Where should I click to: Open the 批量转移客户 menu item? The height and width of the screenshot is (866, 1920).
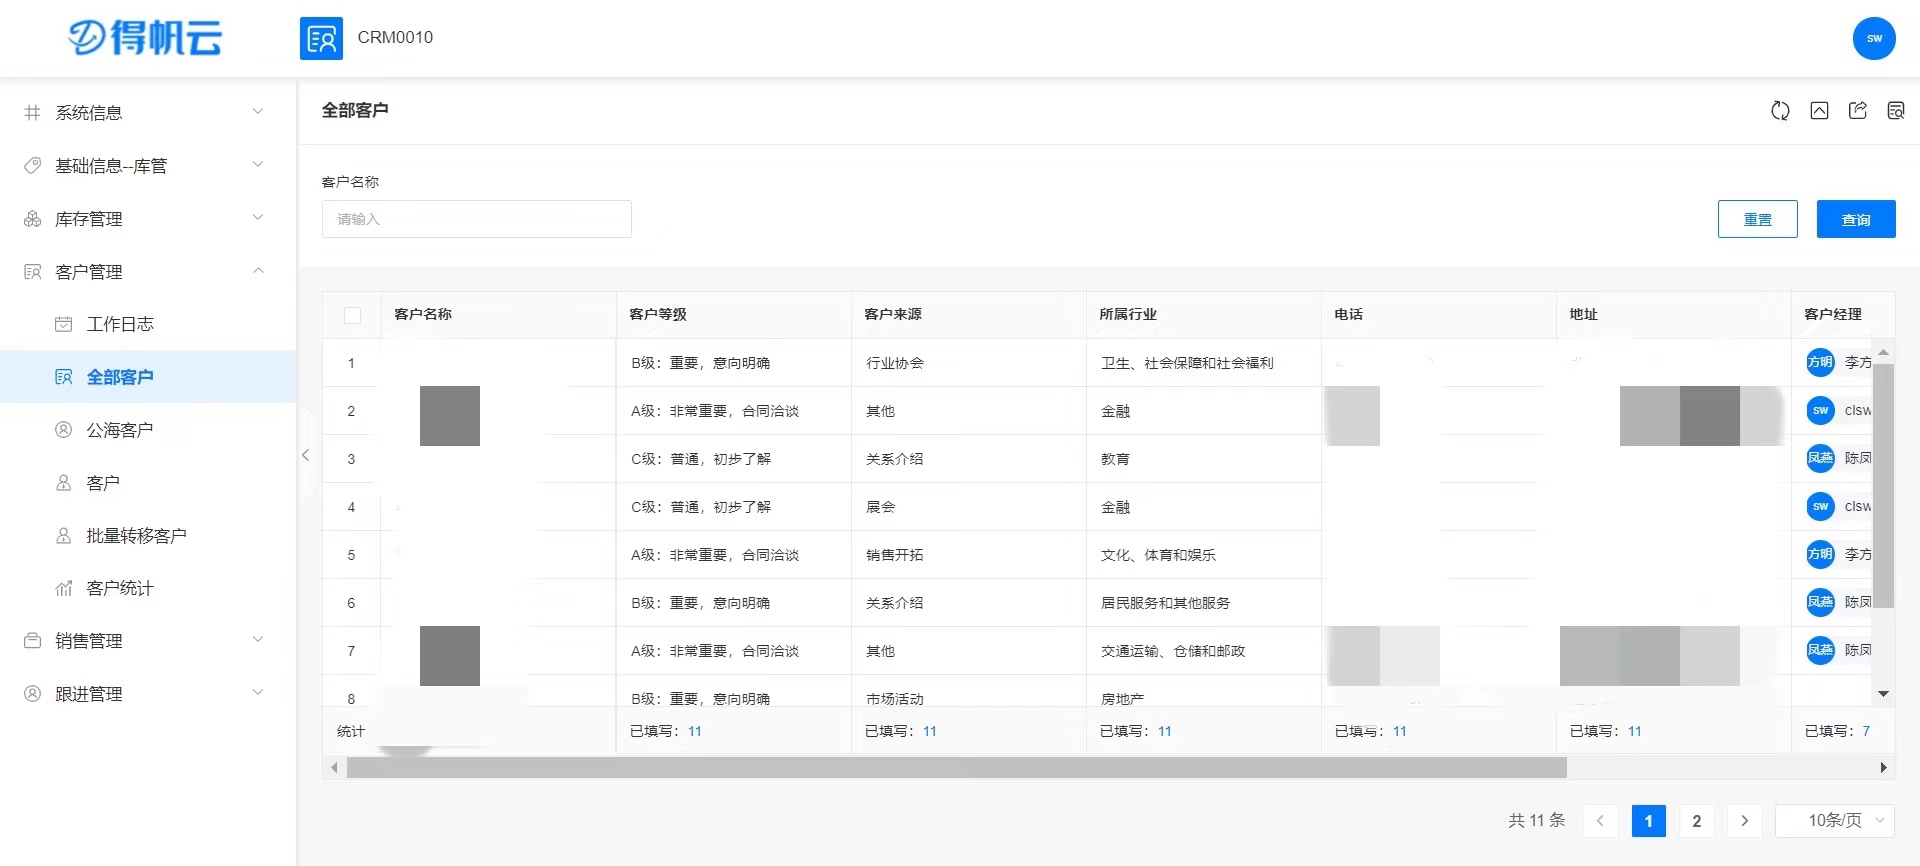(x=148, y=536)
